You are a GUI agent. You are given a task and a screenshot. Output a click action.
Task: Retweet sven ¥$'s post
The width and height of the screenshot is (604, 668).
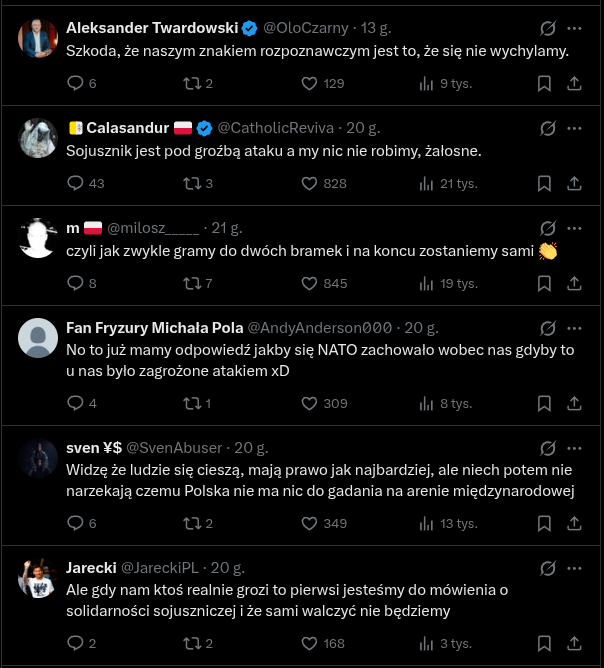click(x=191, y=524)
